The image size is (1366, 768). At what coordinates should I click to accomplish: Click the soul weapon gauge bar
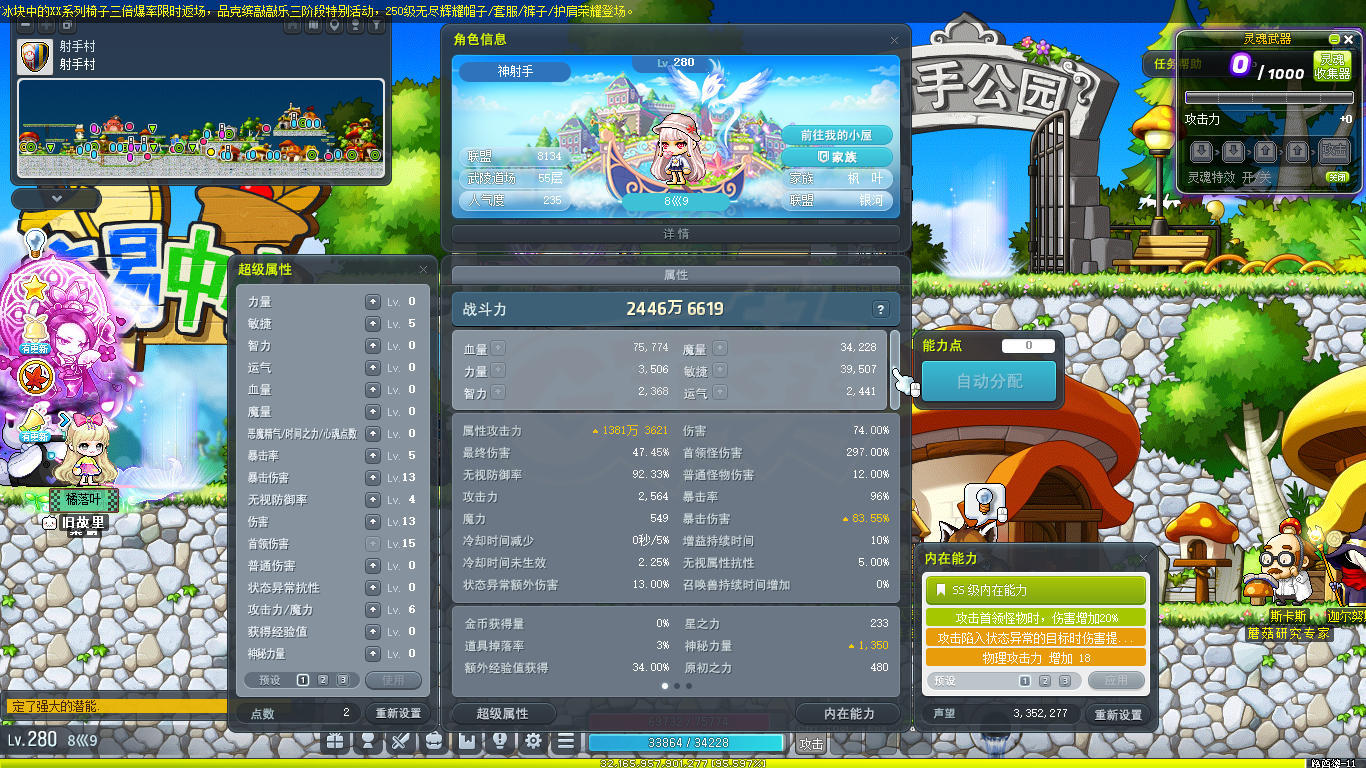pyautogui.click(x=1267, y=98)
